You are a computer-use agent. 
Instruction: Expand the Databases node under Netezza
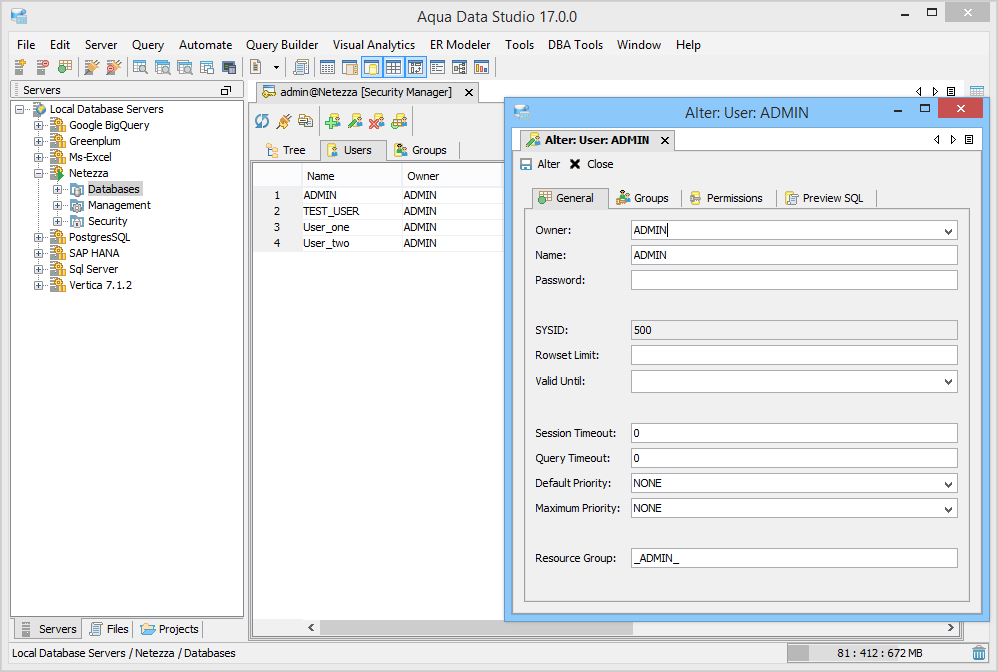tap(57, 190)
